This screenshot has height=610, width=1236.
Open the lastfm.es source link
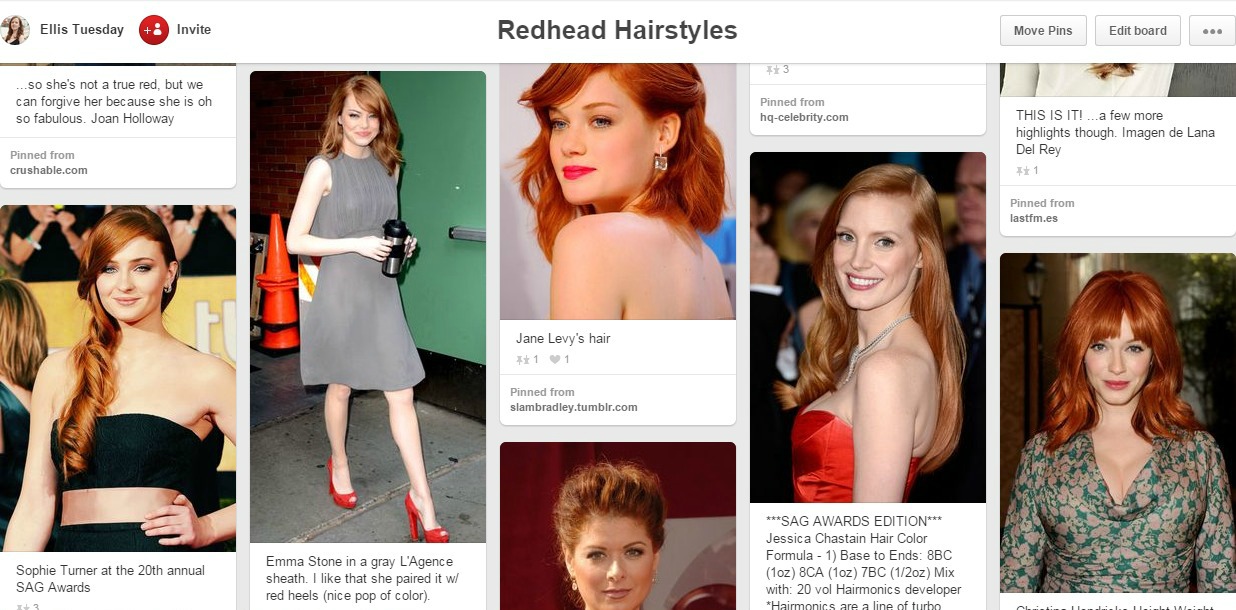coord(1034,218)
